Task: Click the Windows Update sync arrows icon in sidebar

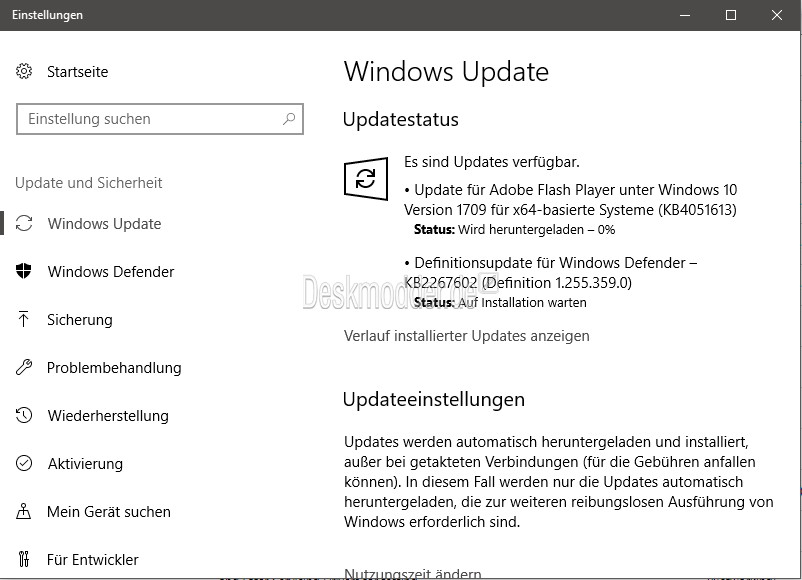Action: click(24, 224)
